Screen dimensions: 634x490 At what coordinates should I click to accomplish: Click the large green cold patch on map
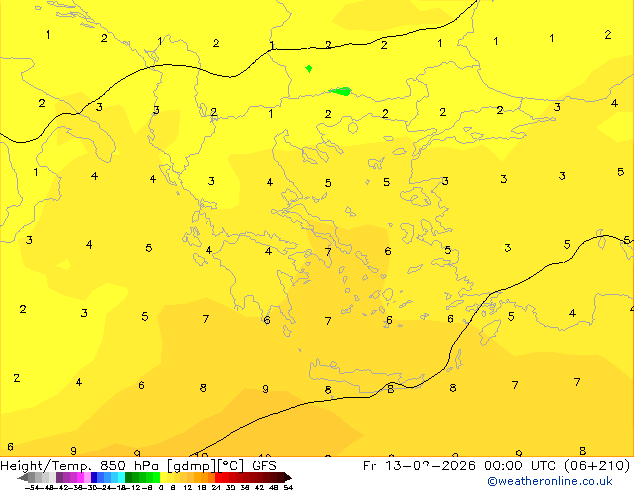[x=341, y=91]
